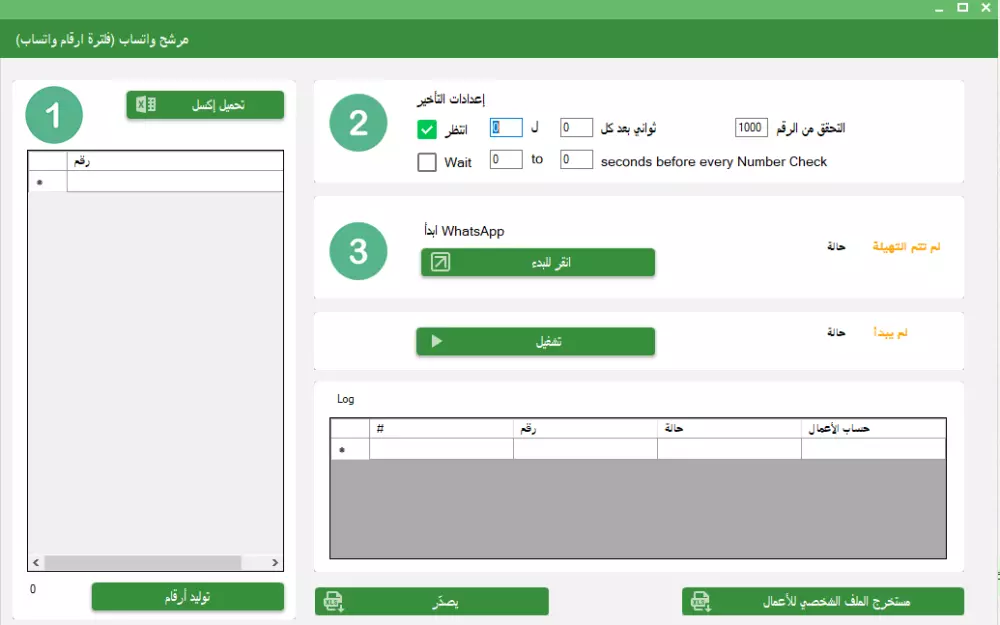The image size is (1000, 625).
Task: Click the حساب الأعمال column header in Log
Action: (874, 429)
